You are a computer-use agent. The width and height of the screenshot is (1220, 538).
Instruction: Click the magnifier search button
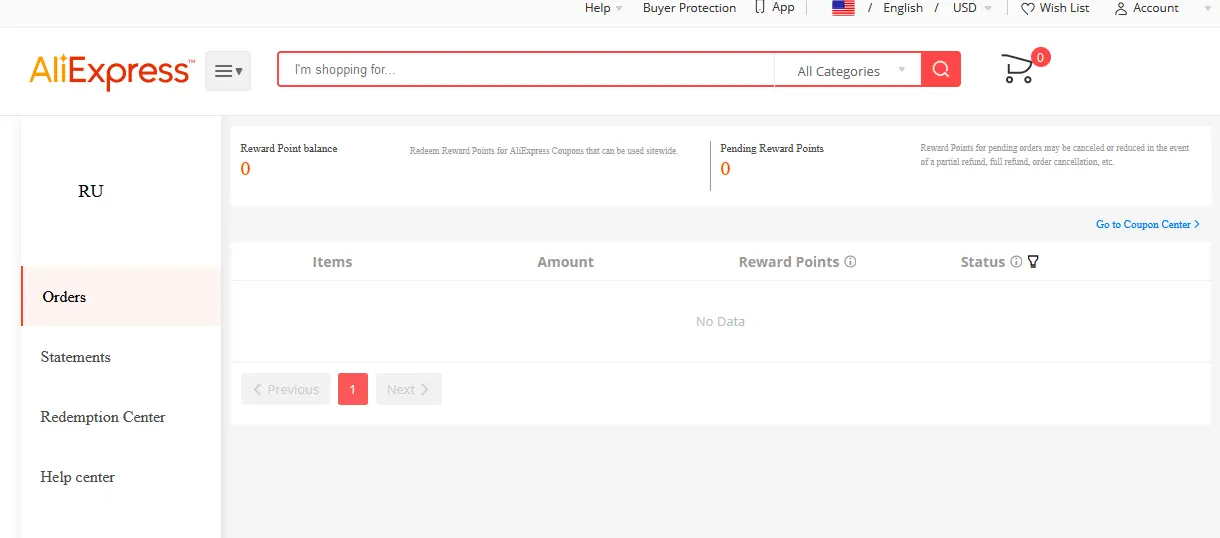(941, 69)
